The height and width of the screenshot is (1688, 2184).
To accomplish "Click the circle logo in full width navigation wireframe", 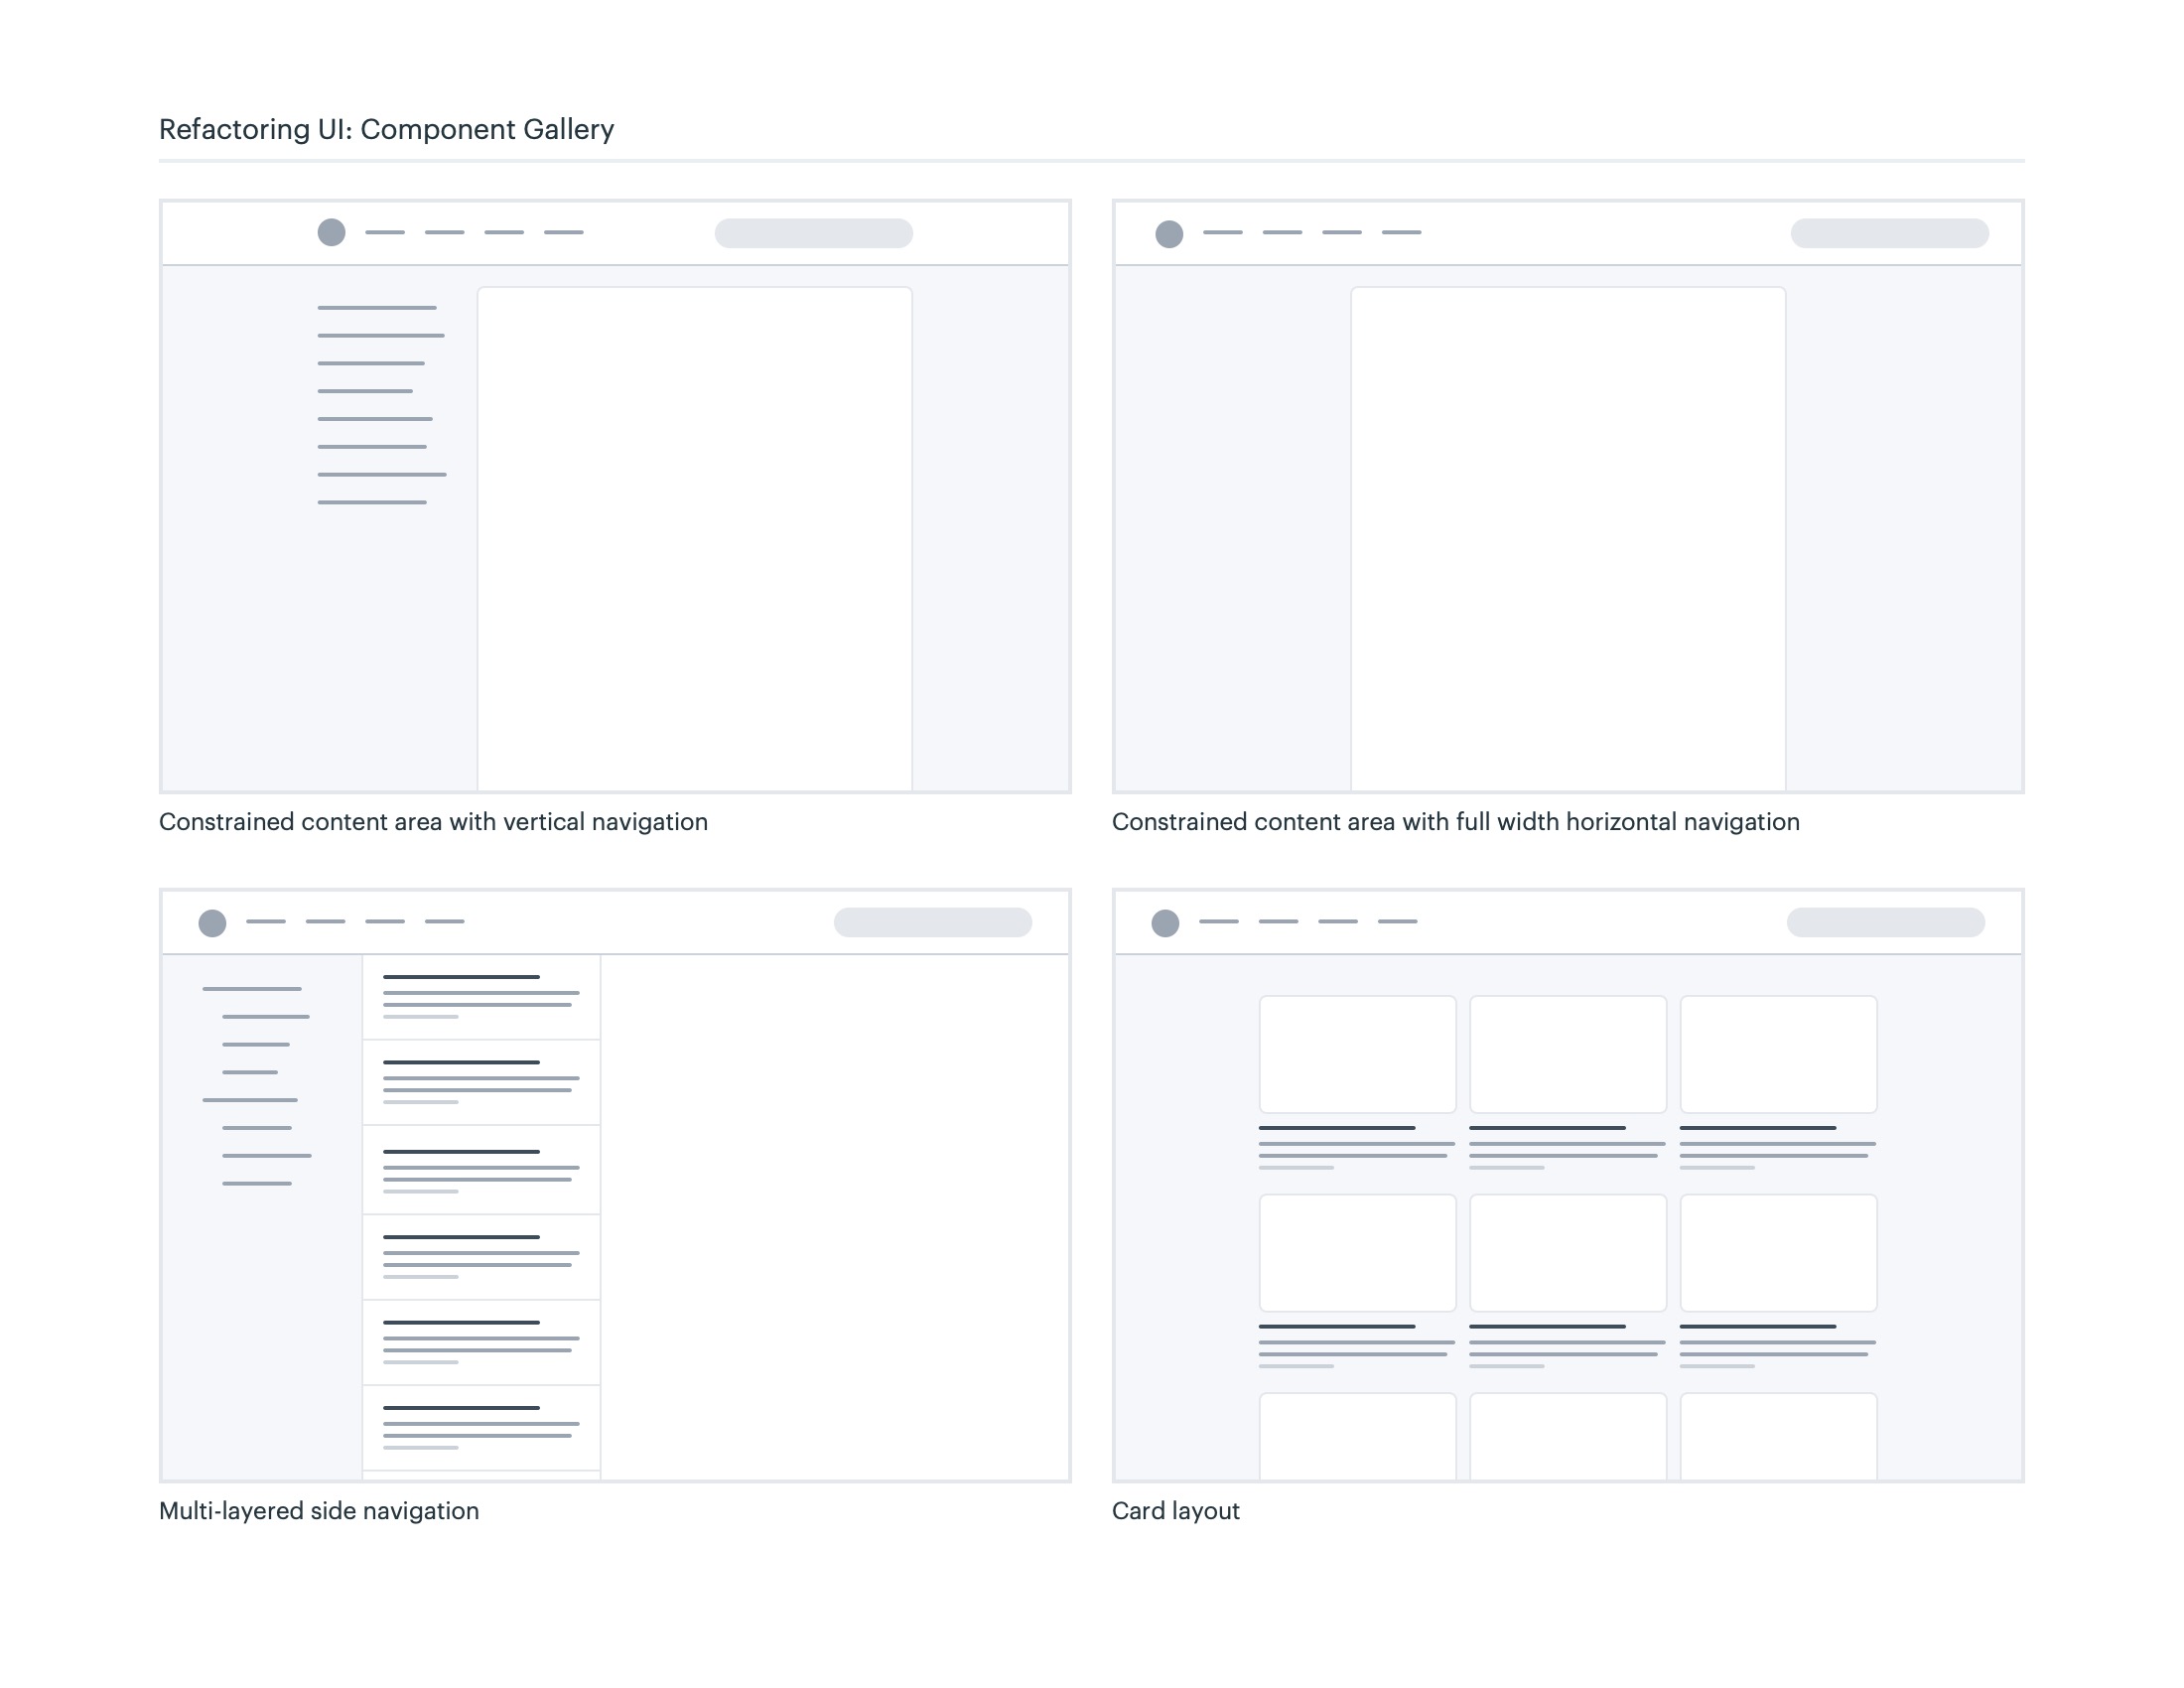I will point(1169,234).
